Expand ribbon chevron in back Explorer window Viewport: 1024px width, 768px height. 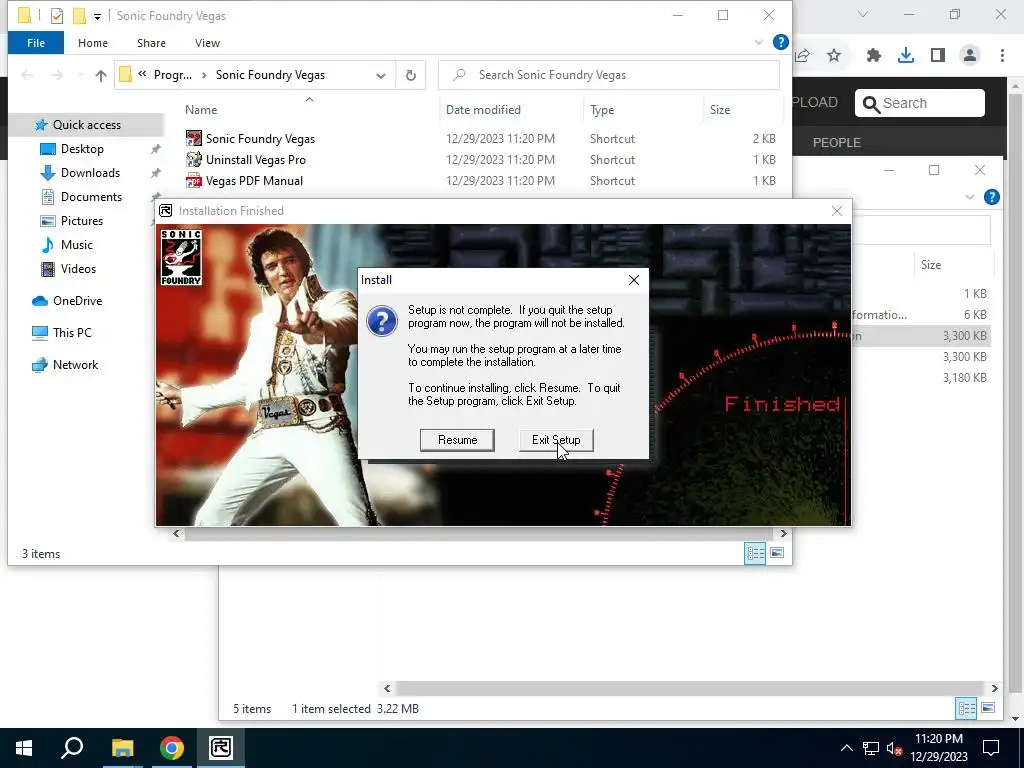970,197
